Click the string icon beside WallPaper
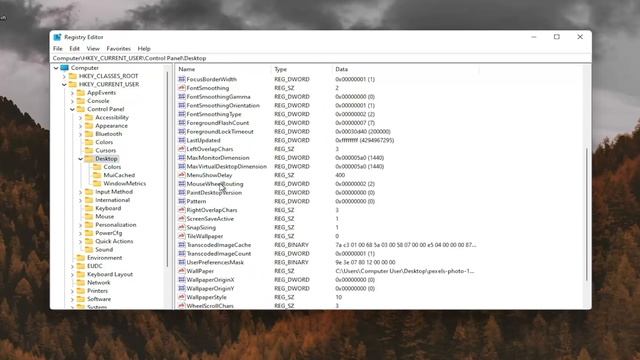This screenshot has height=360, width=640. (x=182, y=271)
